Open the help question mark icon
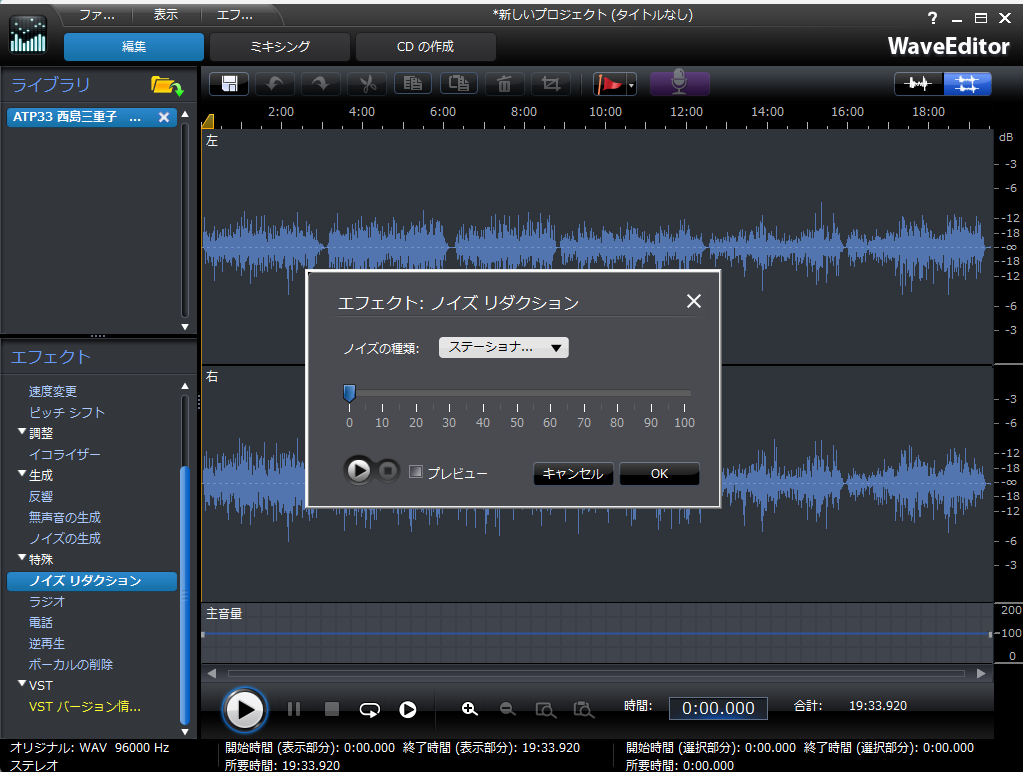This screenshot has width=1023, height=772. pos(932,18)
